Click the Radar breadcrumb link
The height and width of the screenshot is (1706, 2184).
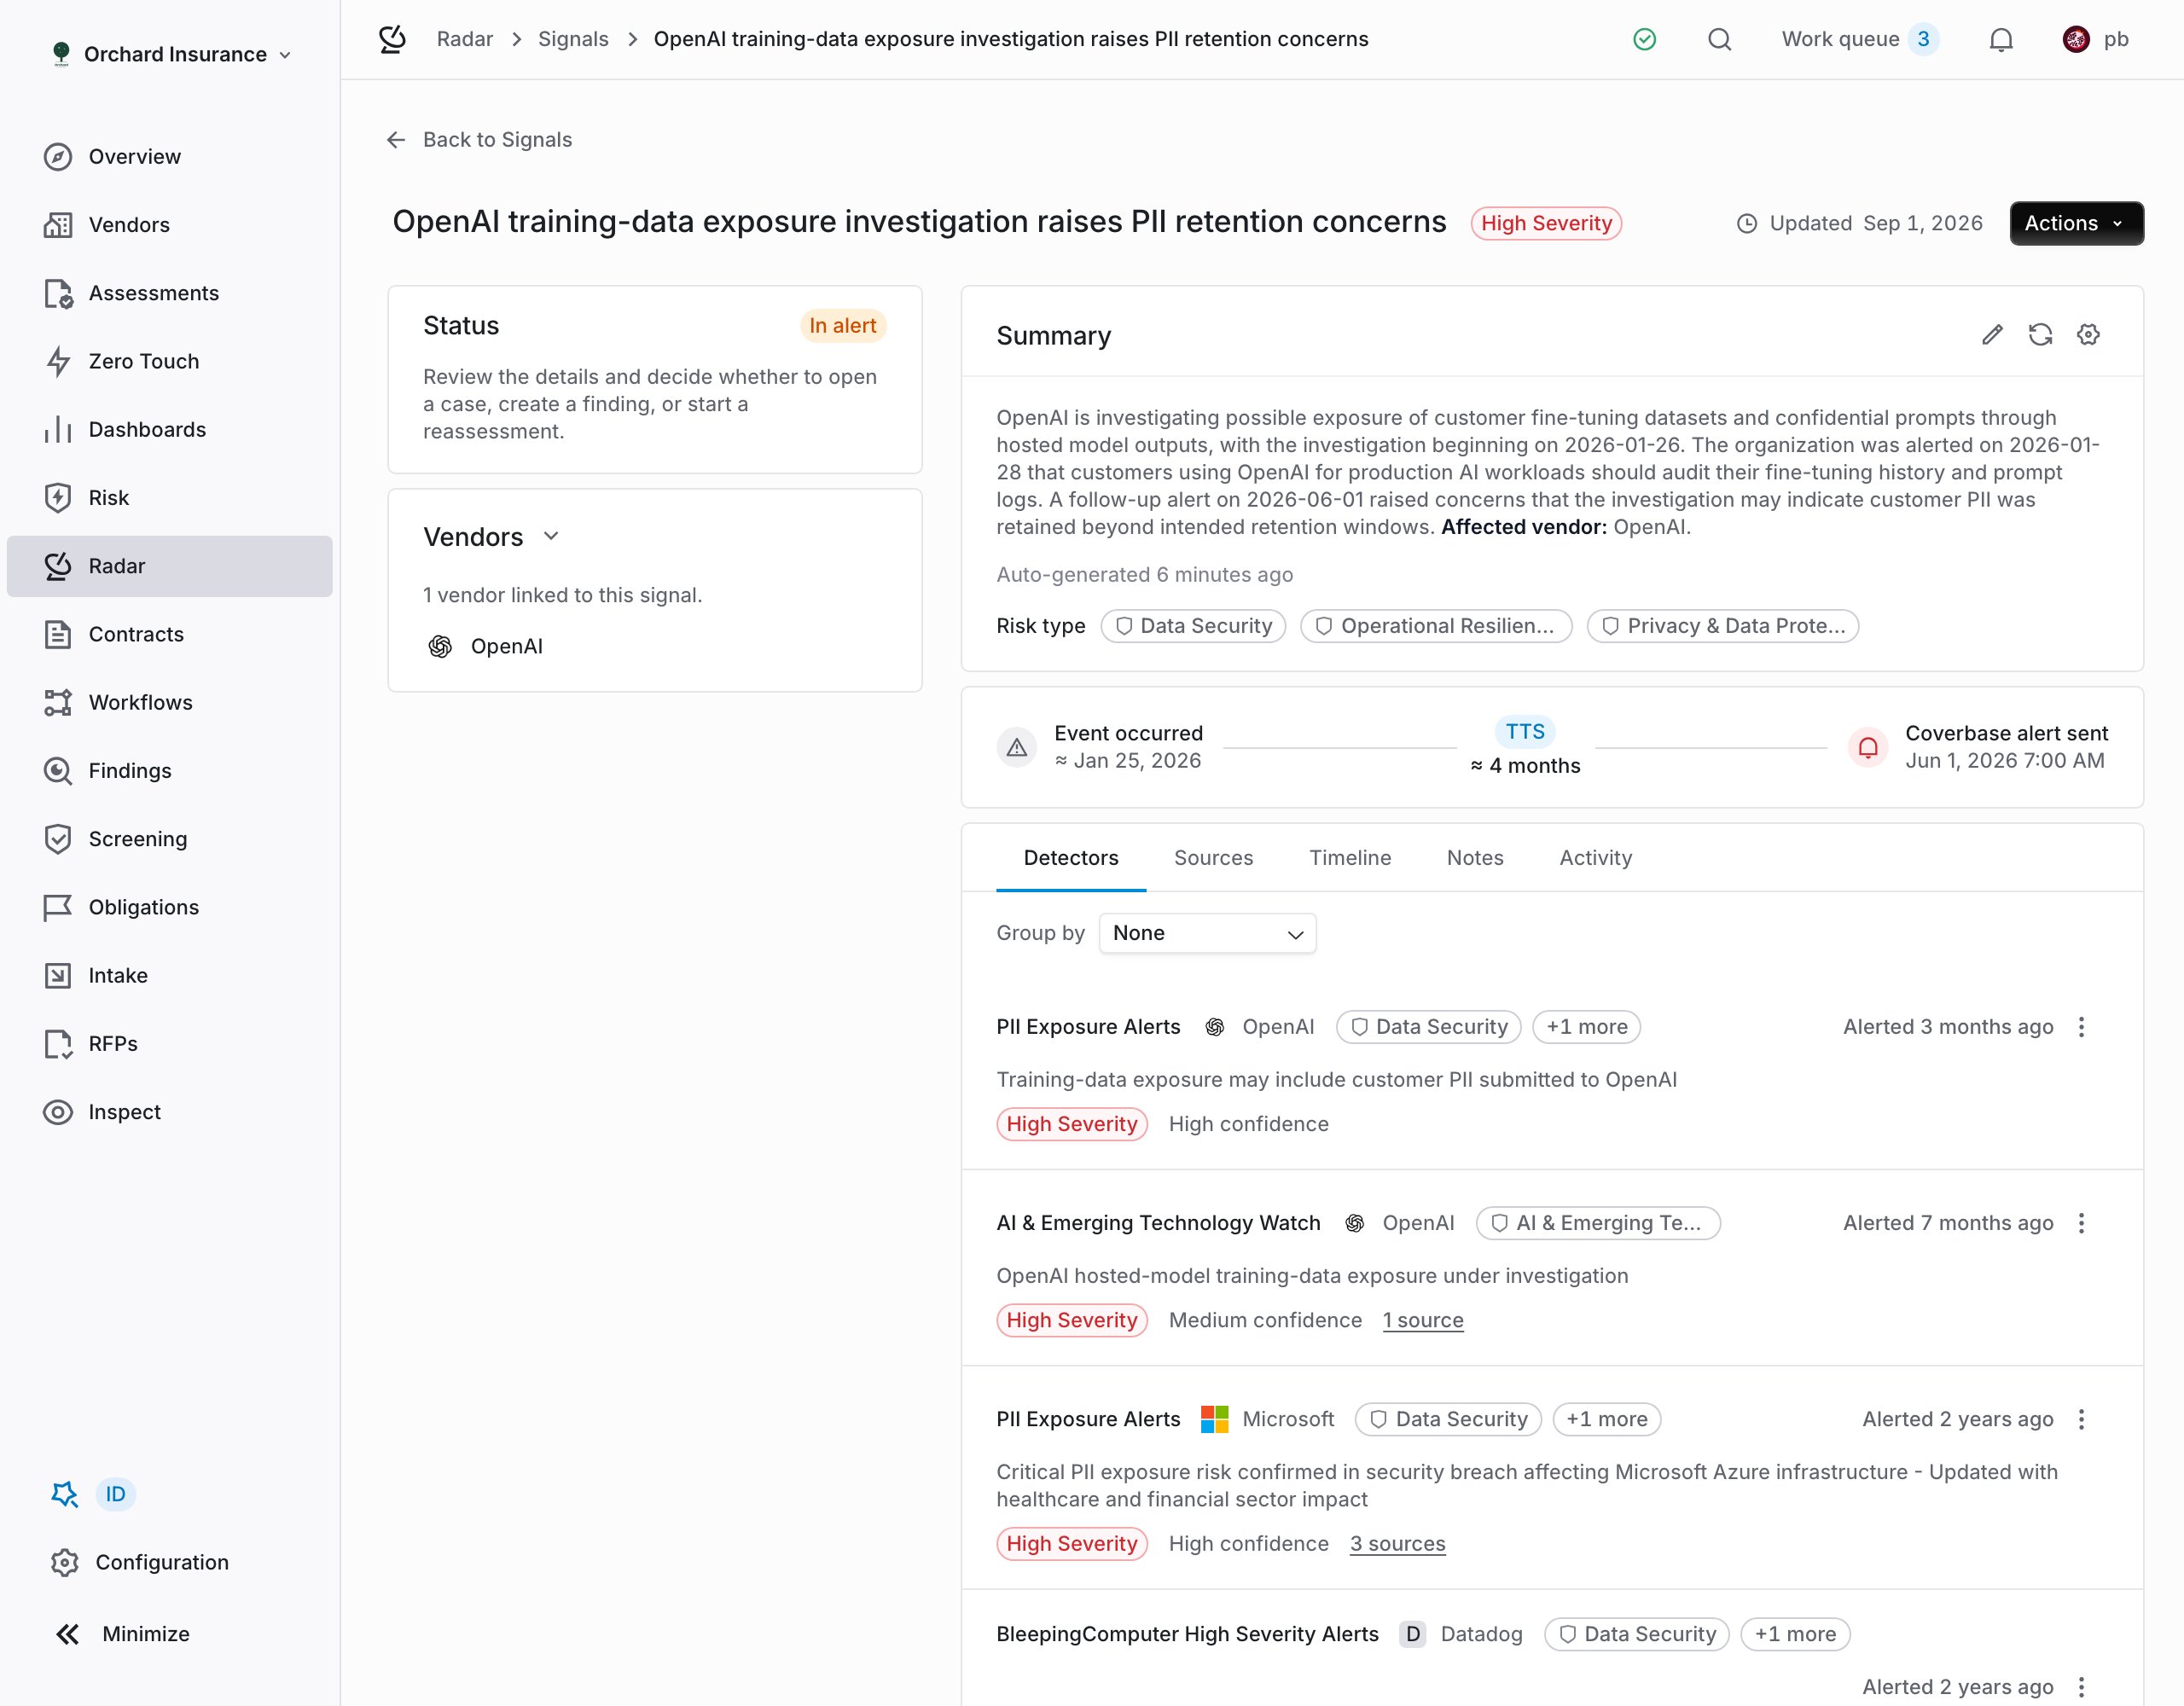tap(465, 39)
